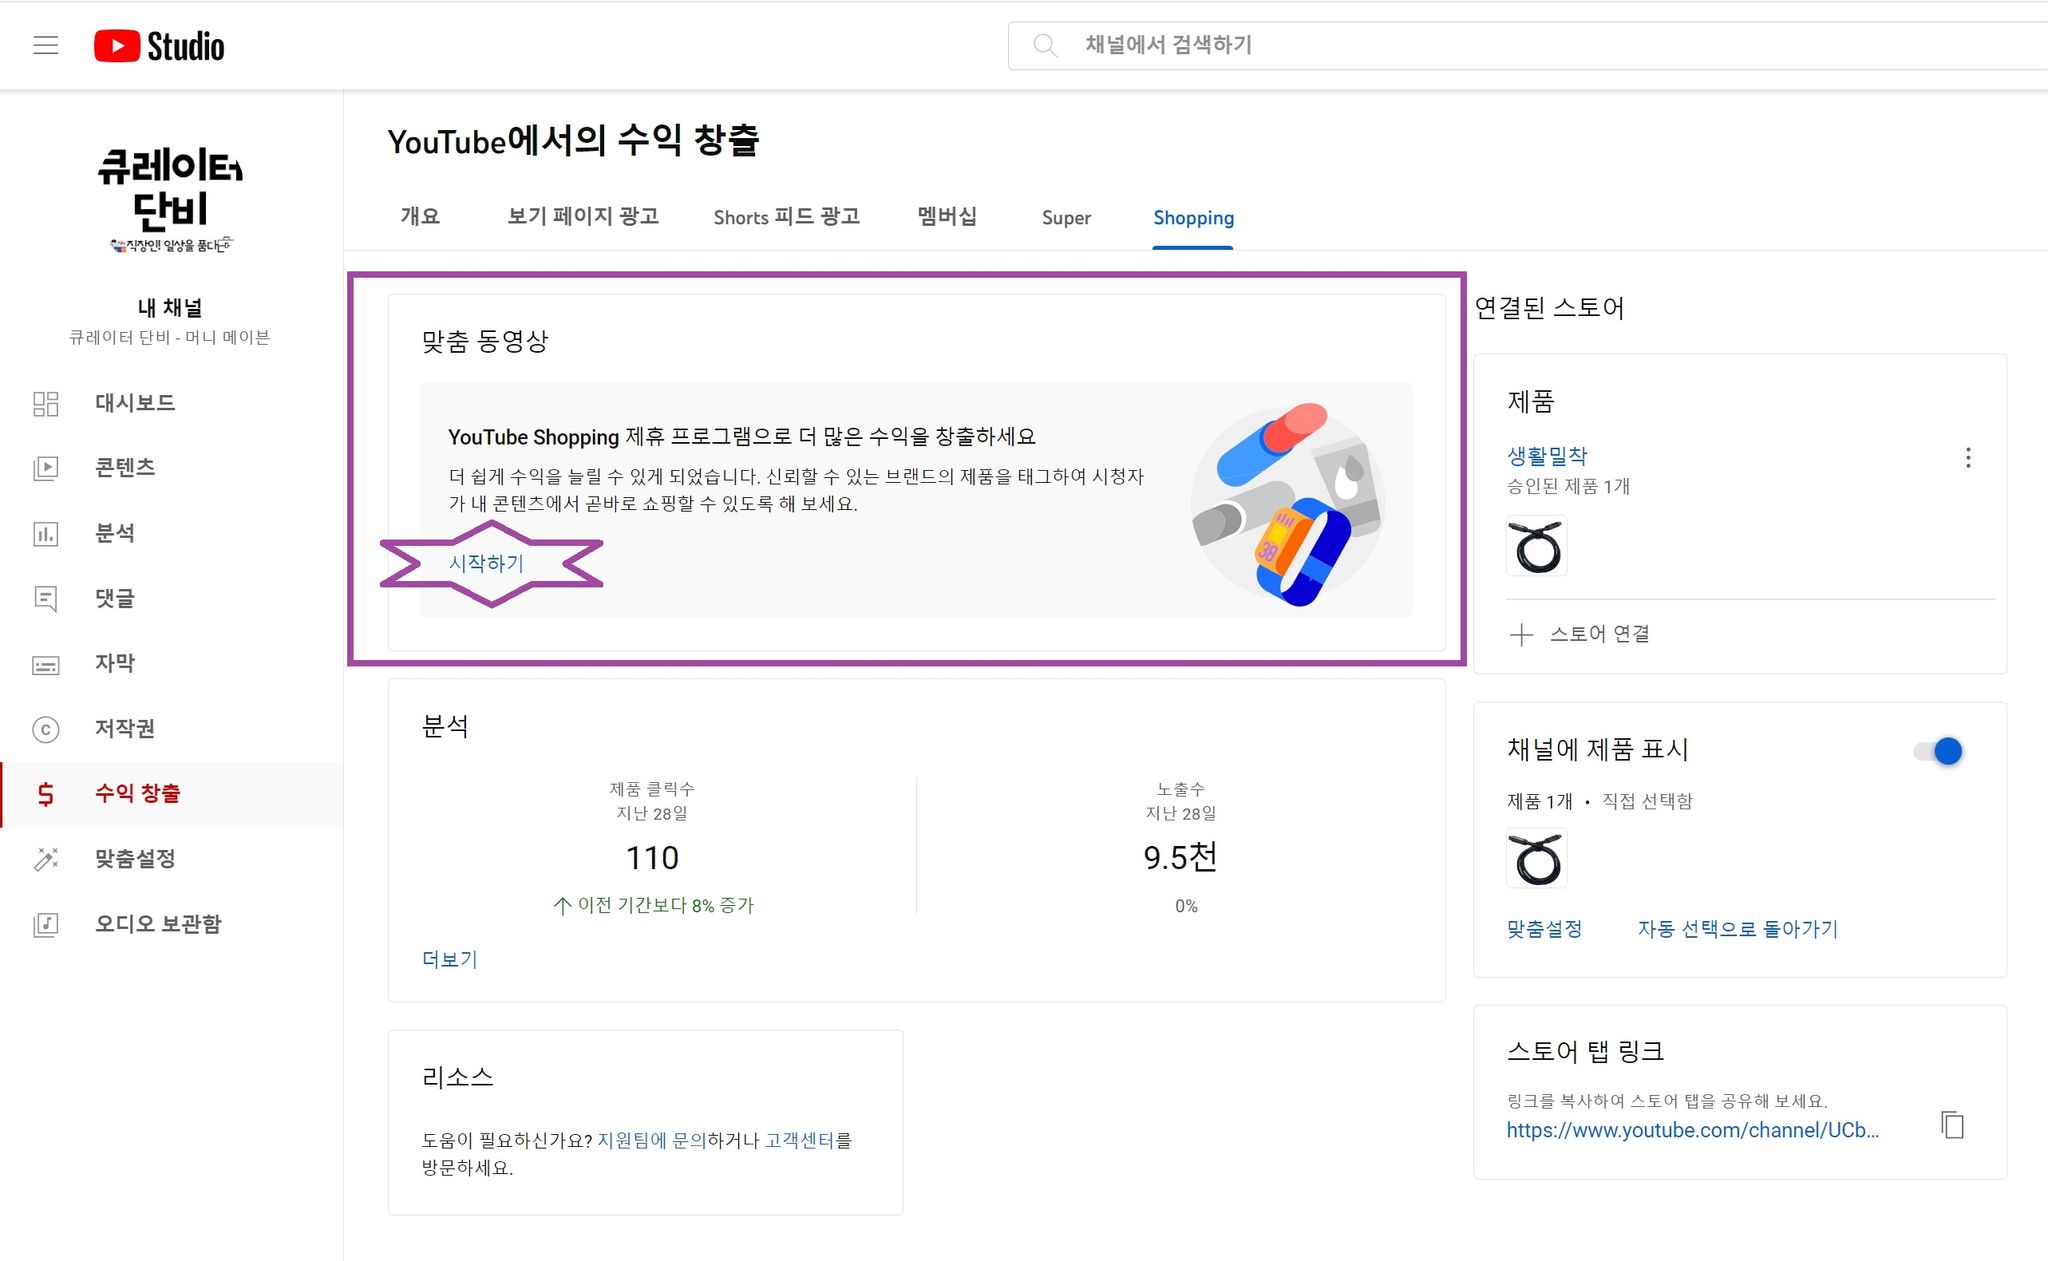Click the 맞춤설정 magic wand icon
2048x1261 pixels.
(x=46, y=859)
